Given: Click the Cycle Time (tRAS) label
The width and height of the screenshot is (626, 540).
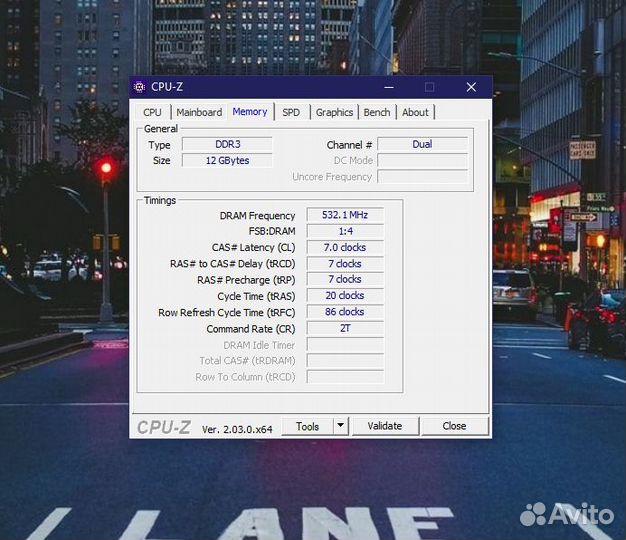Looking at the screenshot, I should point(256,297).
